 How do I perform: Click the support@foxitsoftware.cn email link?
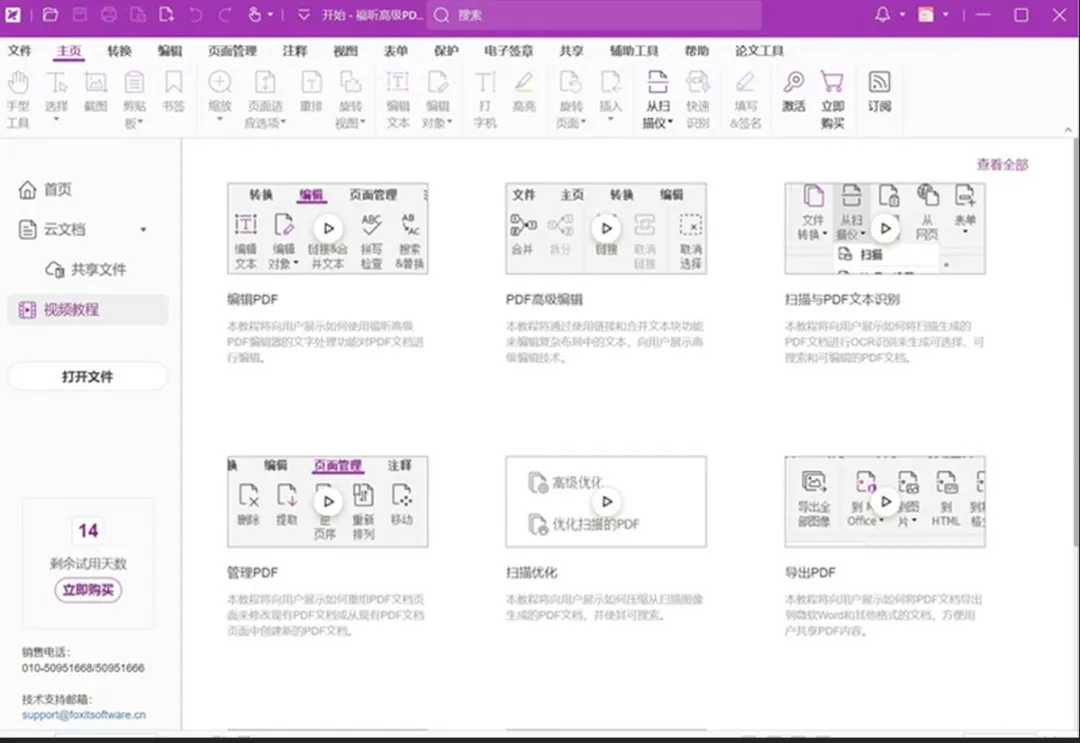(x=83, y=715)
